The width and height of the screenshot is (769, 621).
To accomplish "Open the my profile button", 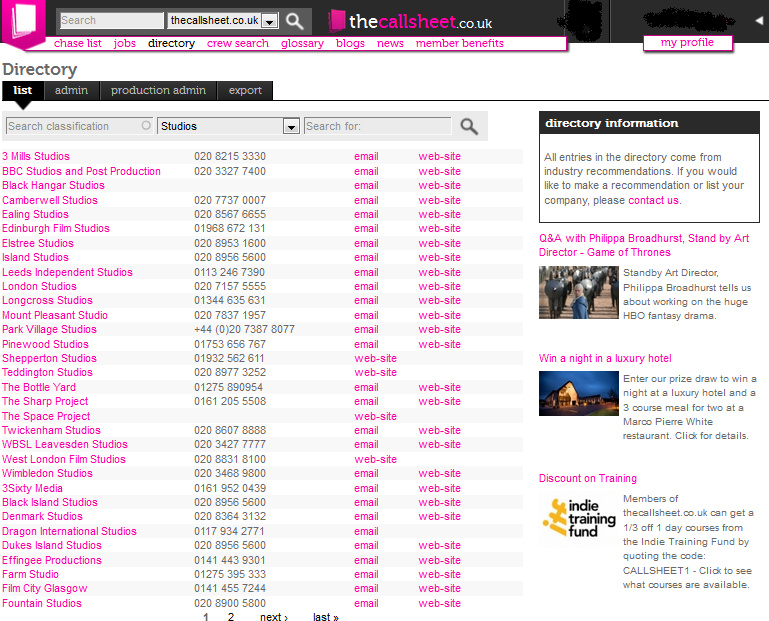I will [687, 43].
